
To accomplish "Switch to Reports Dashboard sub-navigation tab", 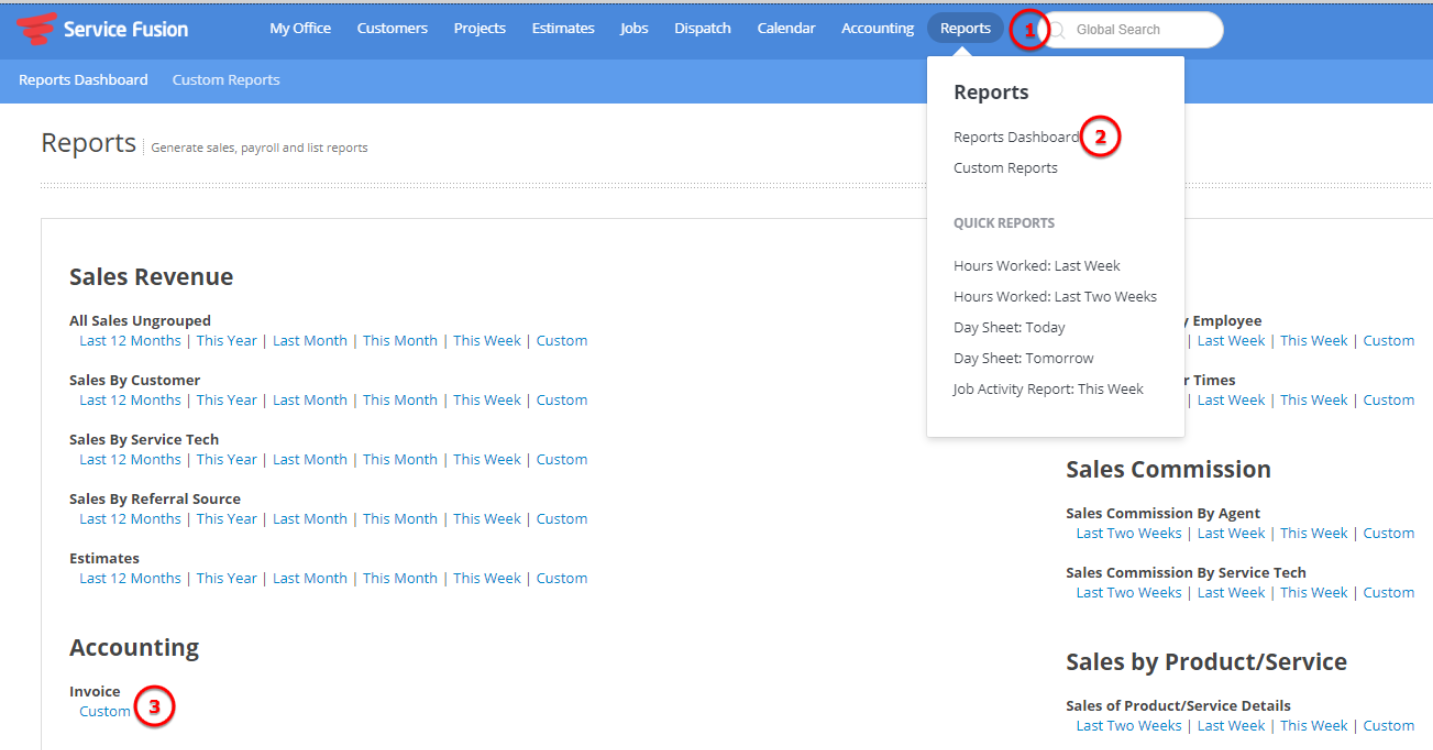I will click(x=83, y=80).
